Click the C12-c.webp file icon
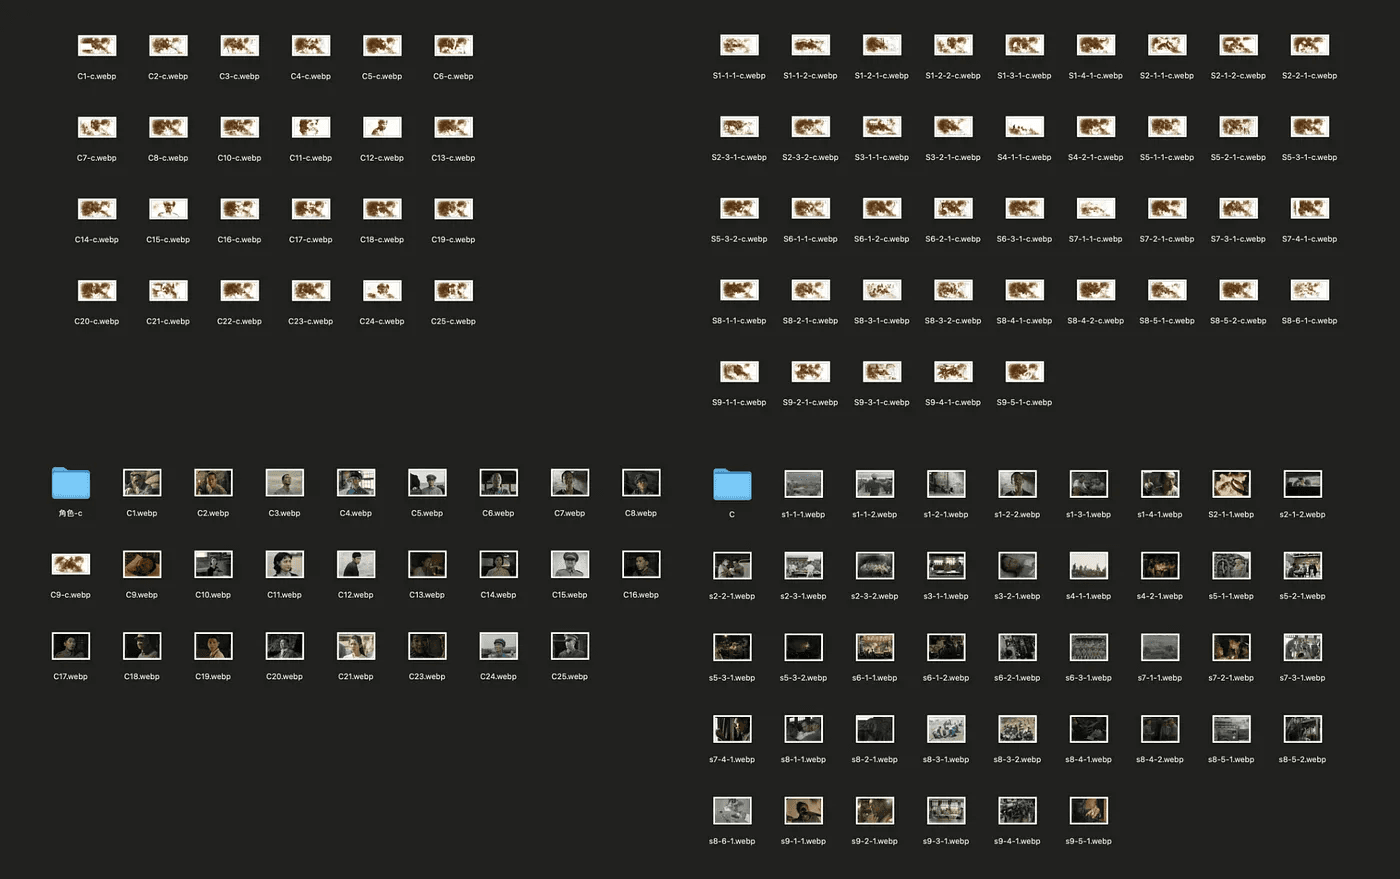Screen dimensions: 1400x879 point(382,128)
